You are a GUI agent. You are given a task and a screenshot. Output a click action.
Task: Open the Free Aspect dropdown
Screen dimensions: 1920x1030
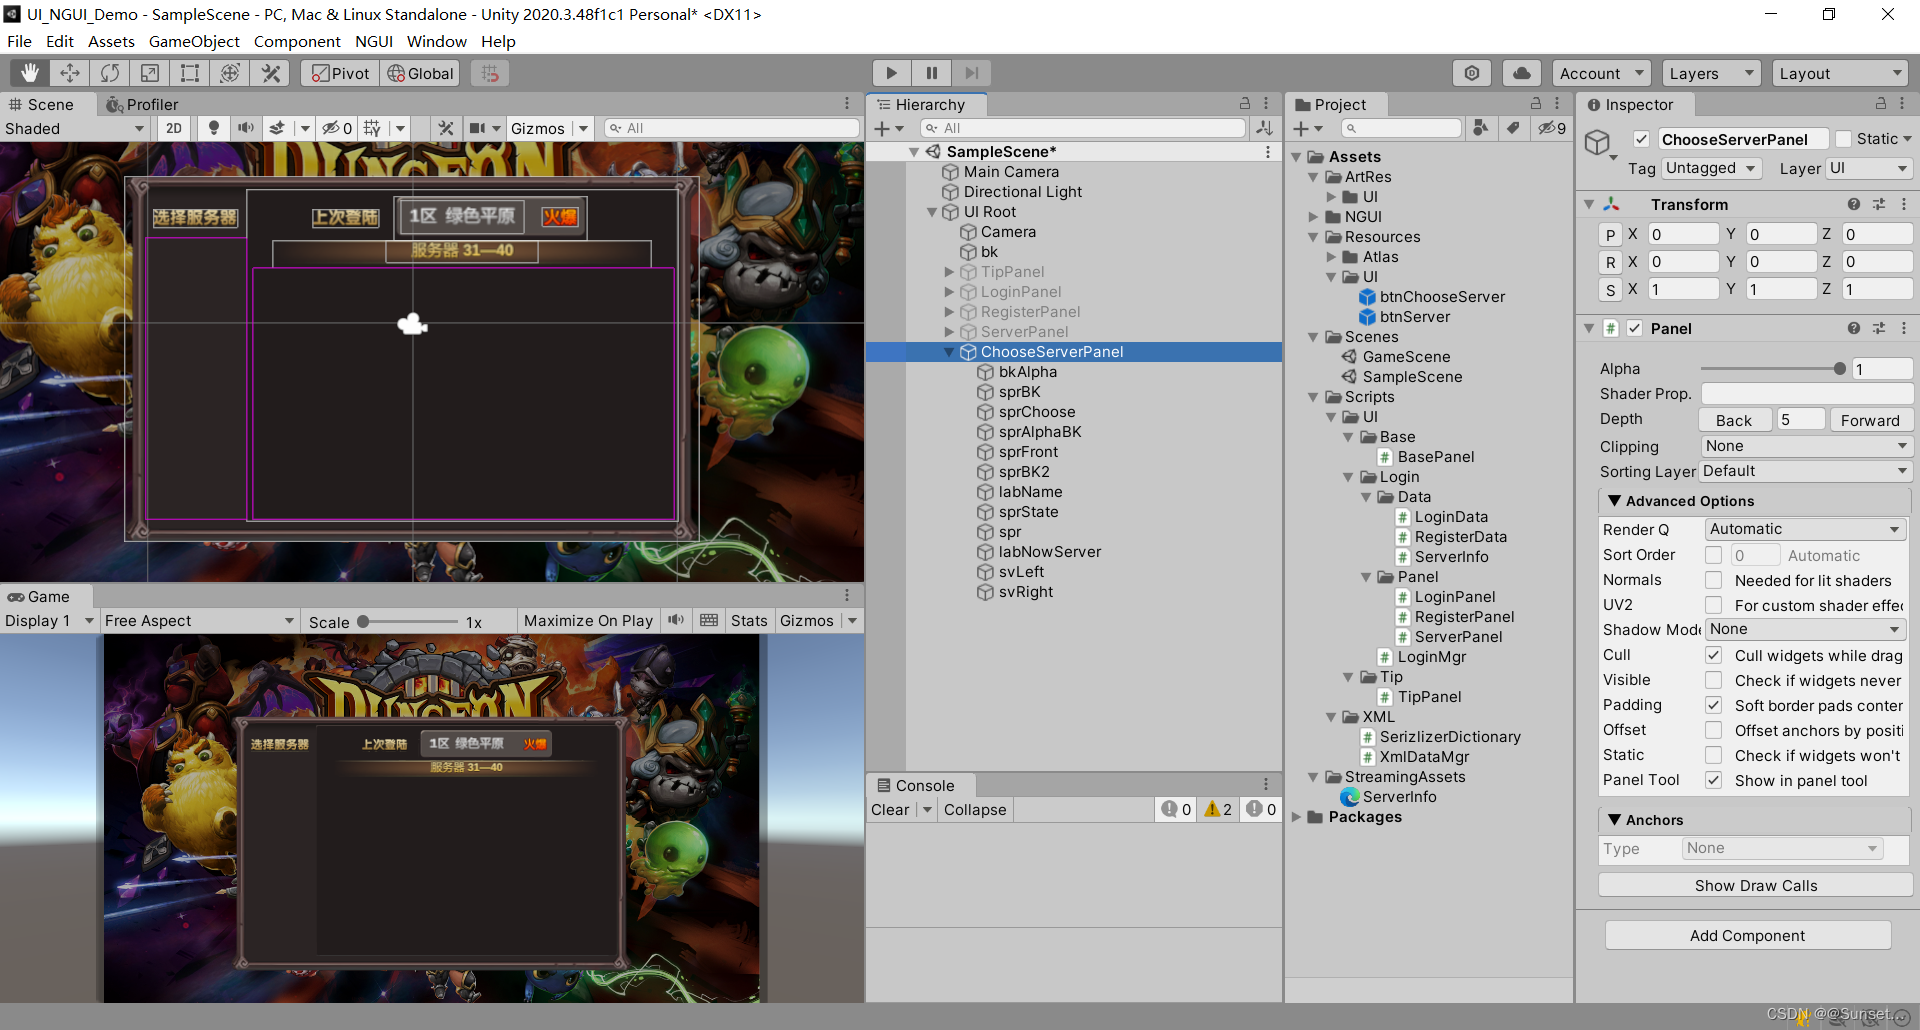(x=199, y=620)
